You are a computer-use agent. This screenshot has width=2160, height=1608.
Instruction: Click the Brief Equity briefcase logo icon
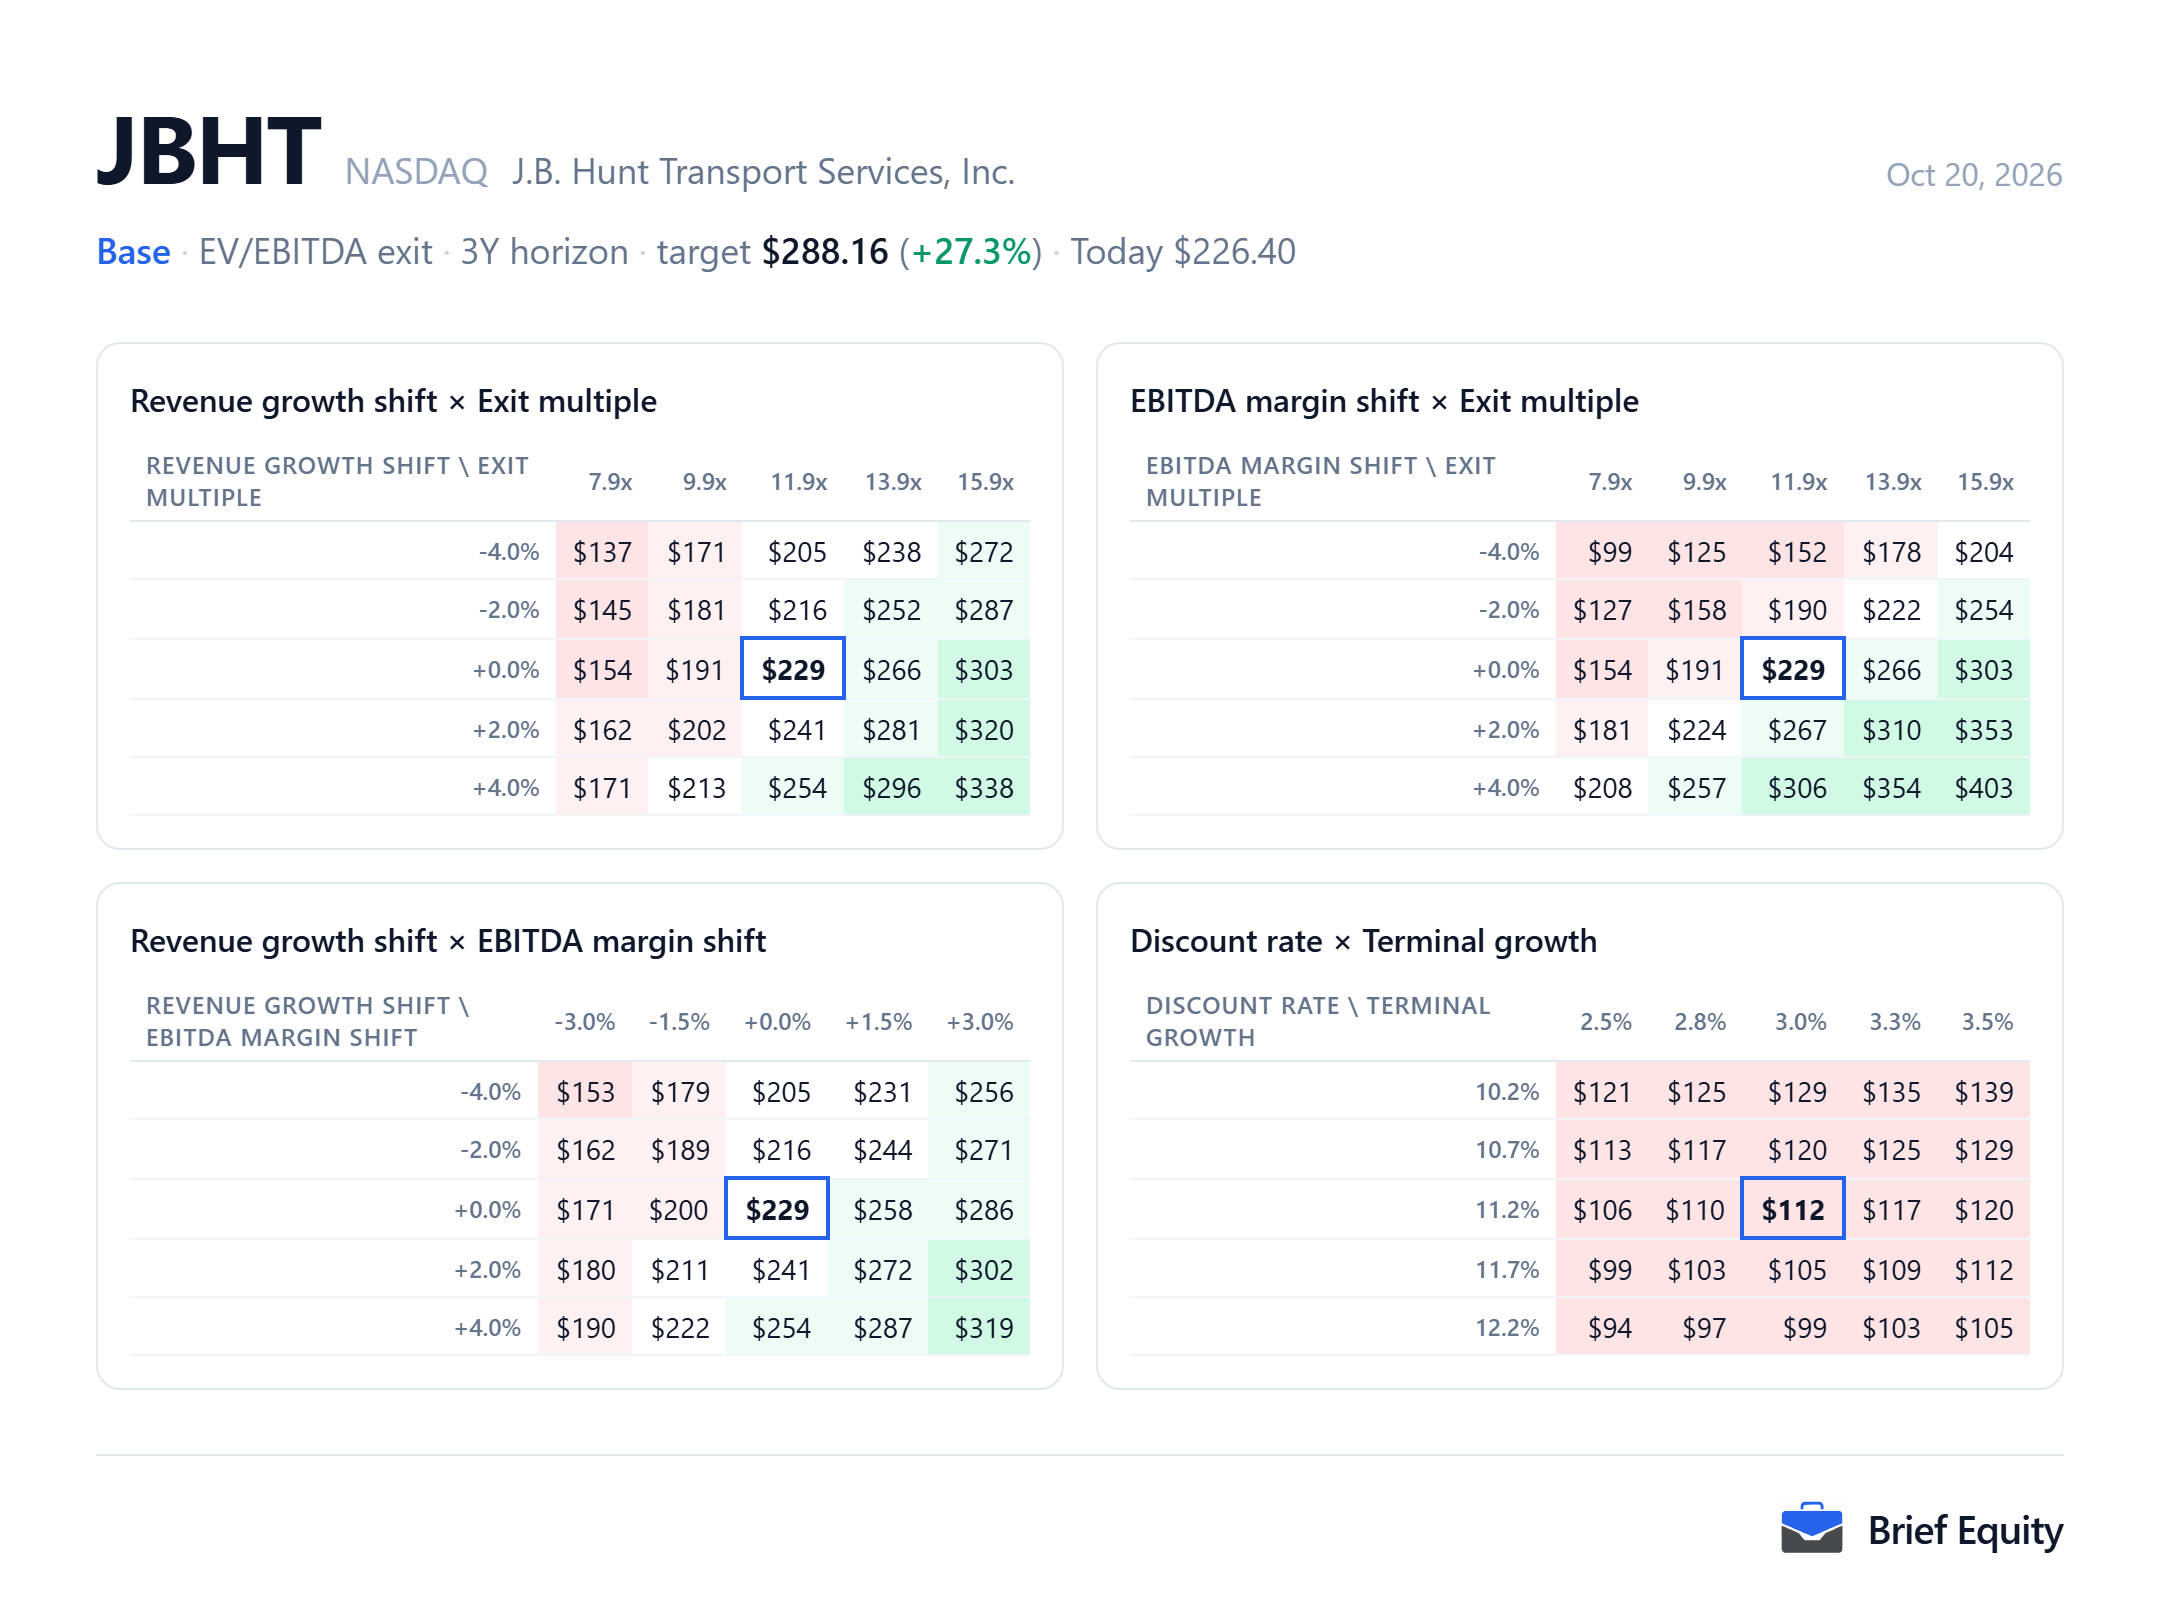click(1811, 1528)
